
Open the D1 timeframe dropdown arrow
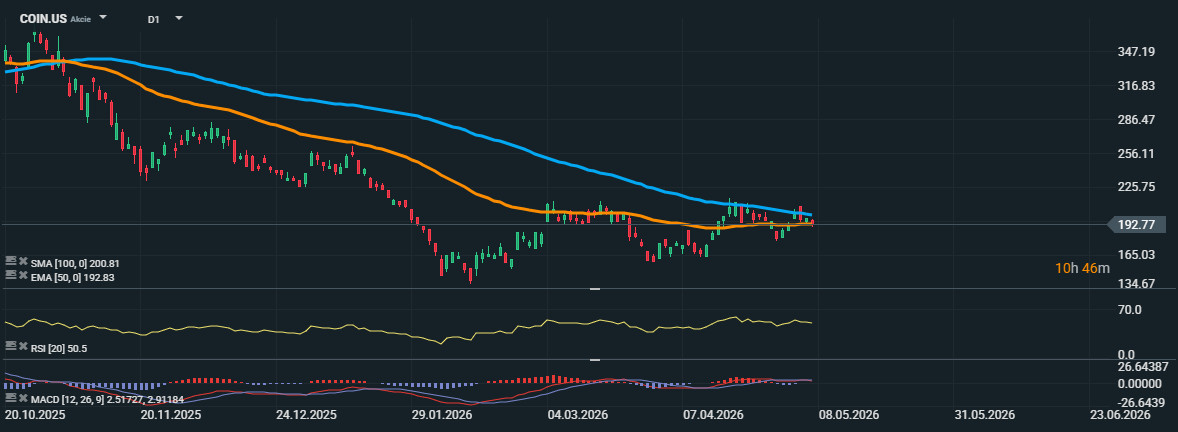(179, 17)
